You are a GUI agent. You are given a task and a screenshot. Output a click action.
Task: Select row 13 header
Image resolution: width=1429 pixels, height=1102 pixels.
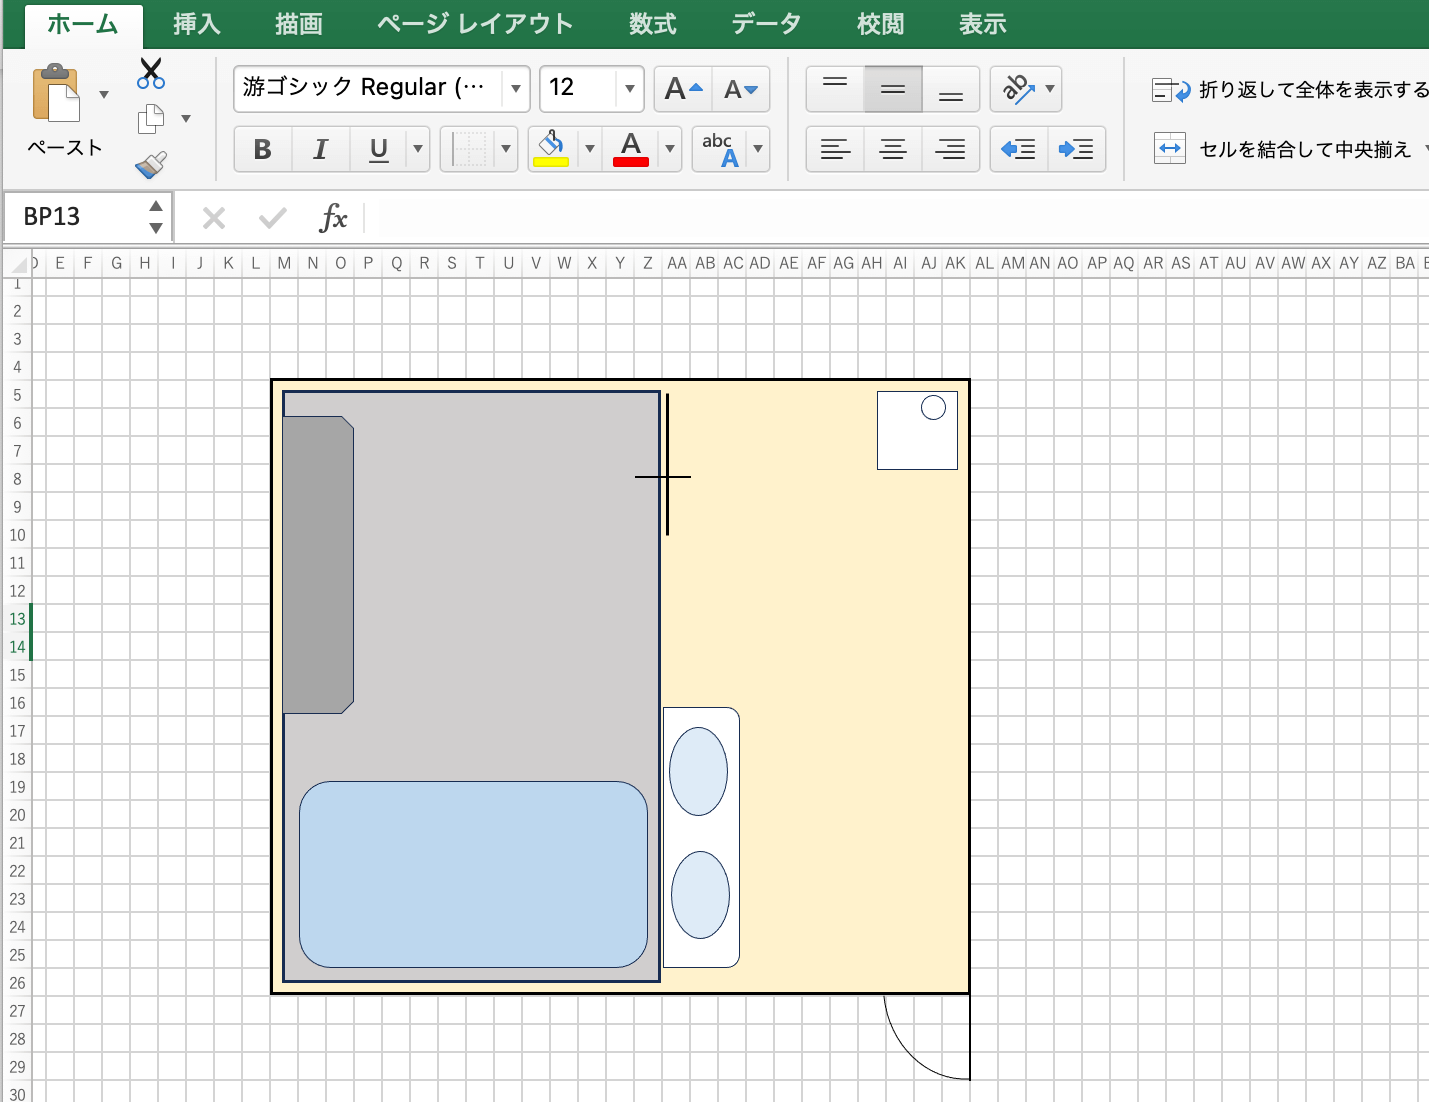point(17,619)
